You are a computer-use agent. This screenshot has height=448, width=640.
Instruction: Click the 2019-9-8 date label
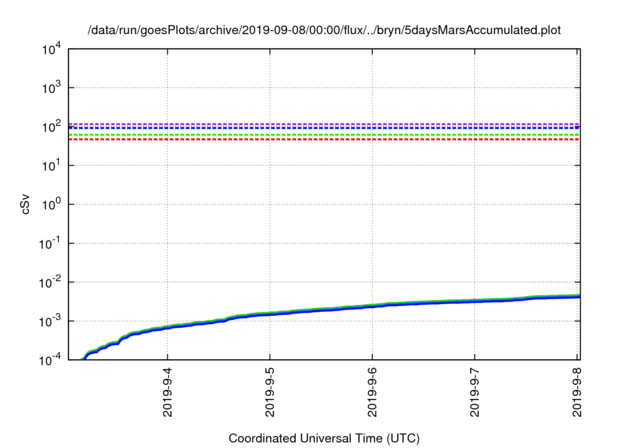[x=577, y=392]
